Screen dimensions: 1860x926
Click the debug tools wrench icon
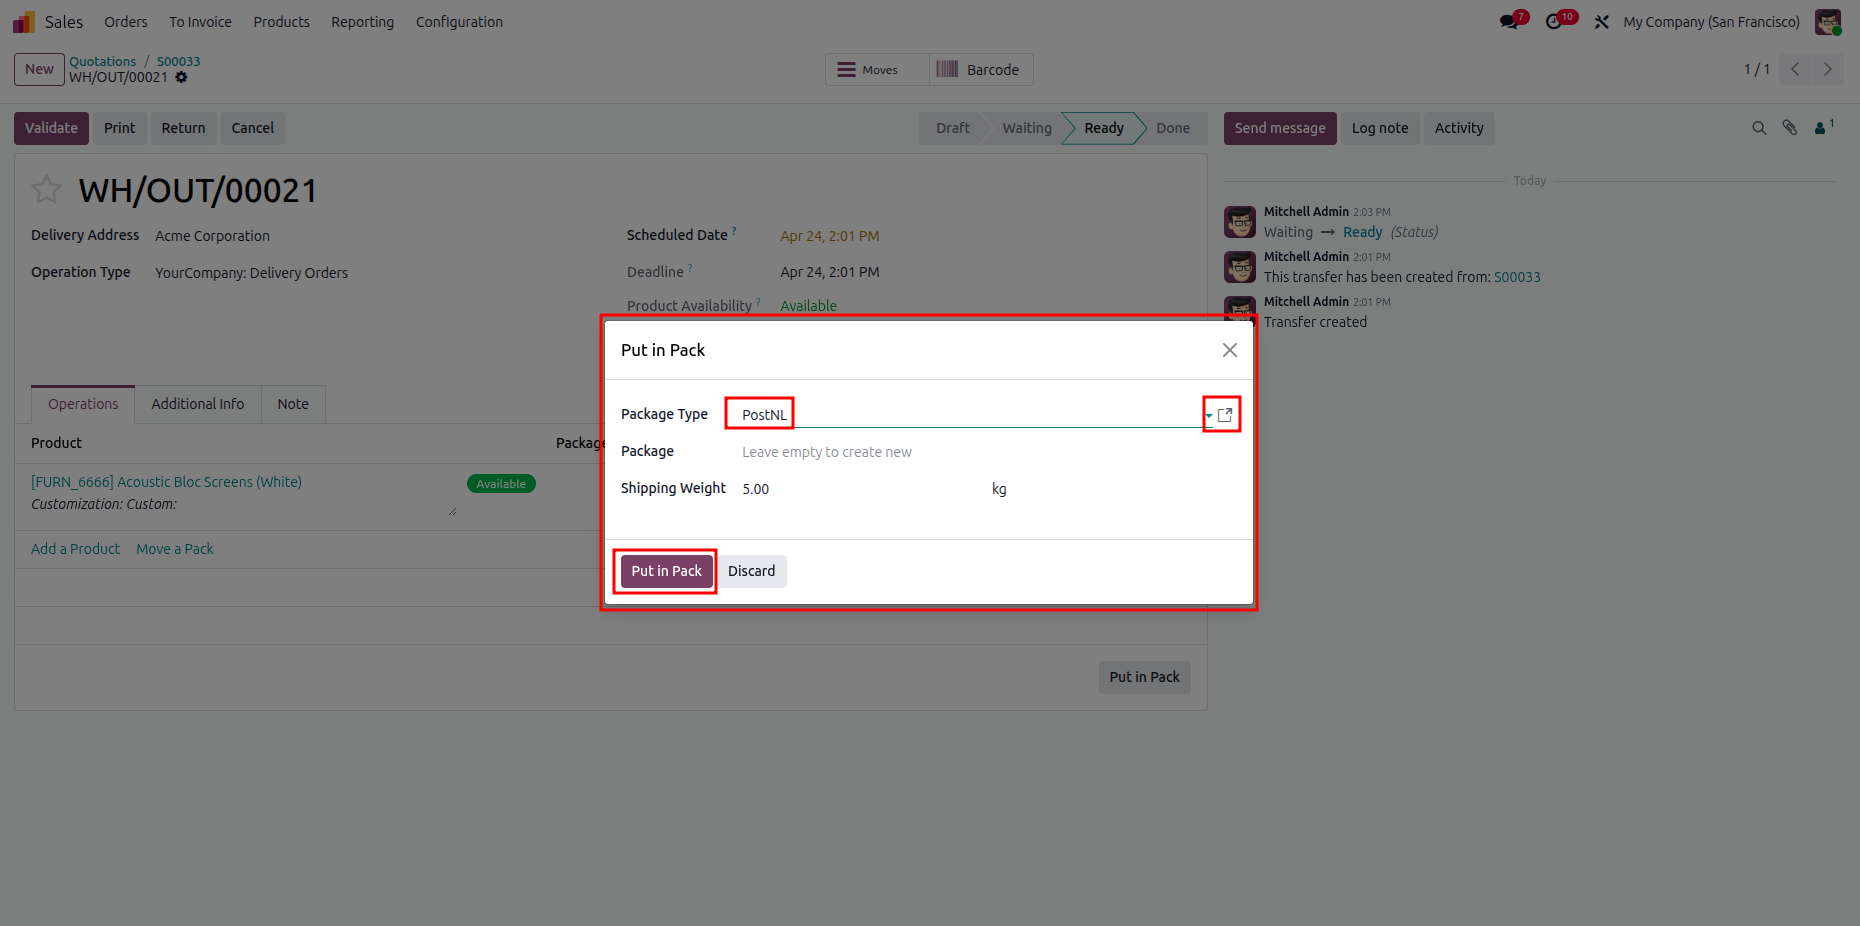(1601, 22)
